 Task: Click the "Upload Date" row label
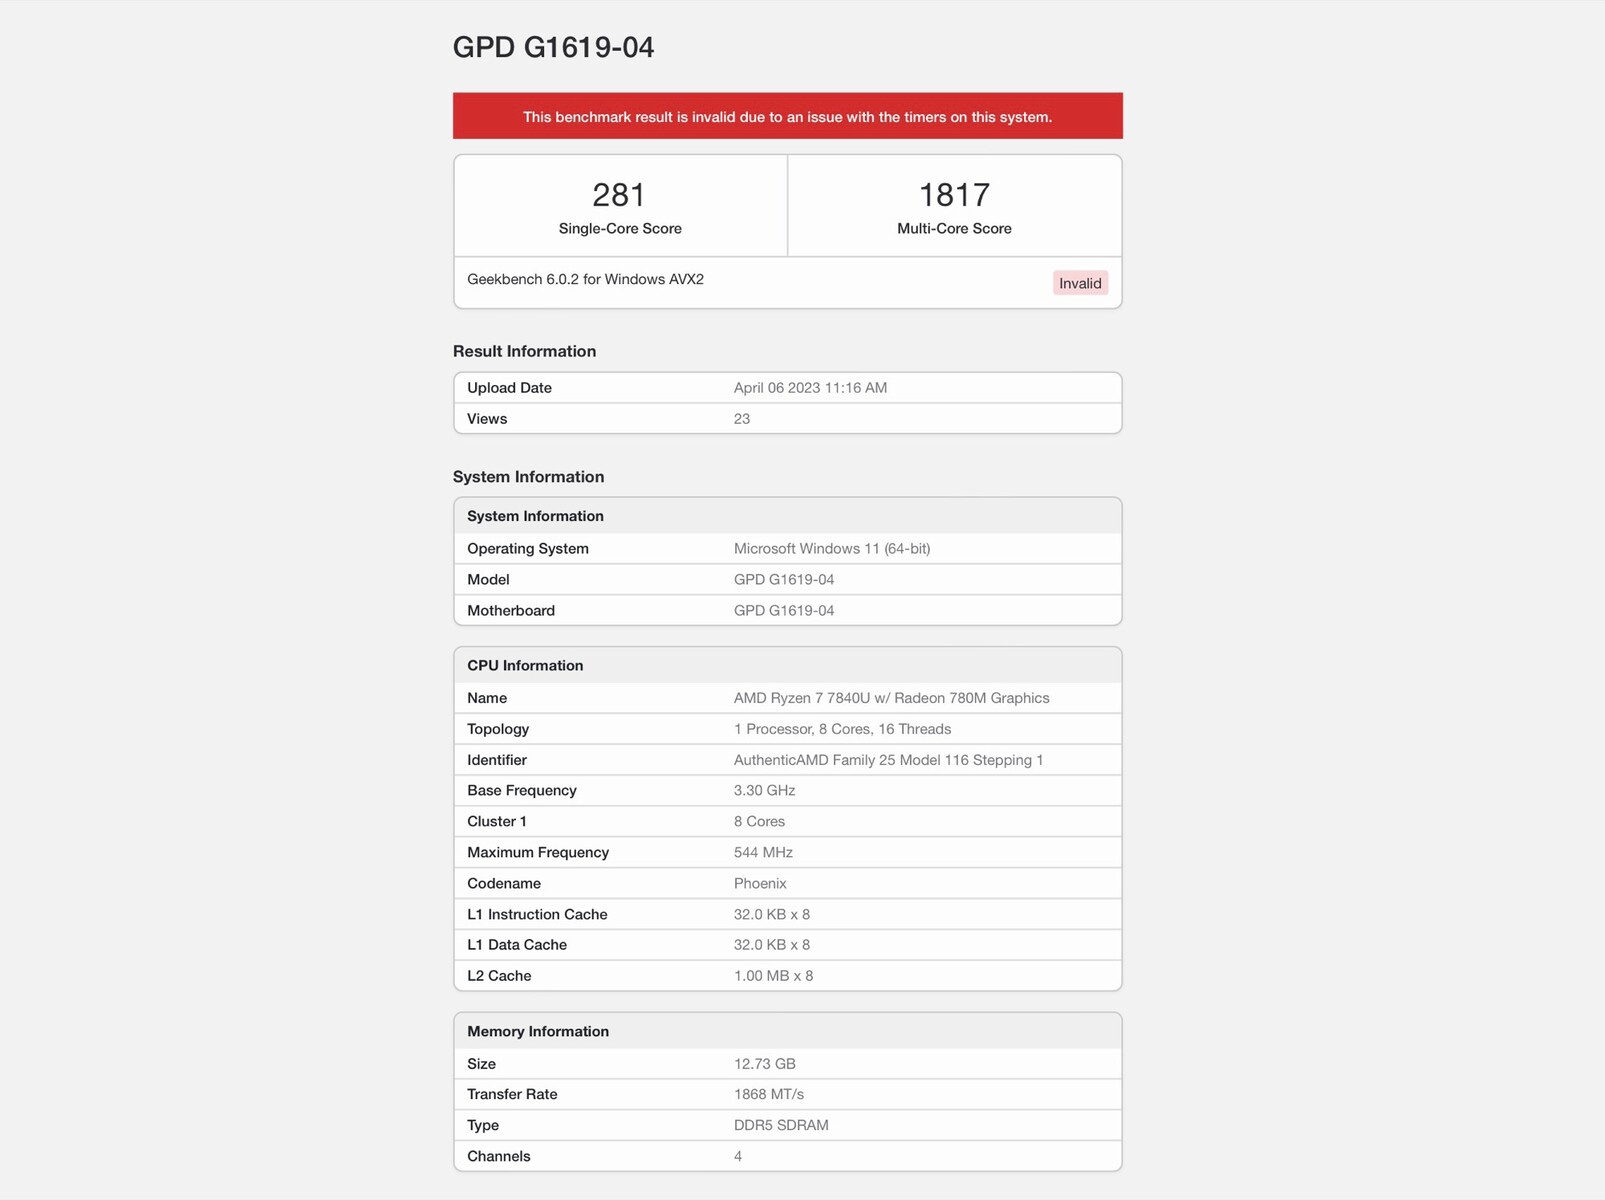coord(509,388)
